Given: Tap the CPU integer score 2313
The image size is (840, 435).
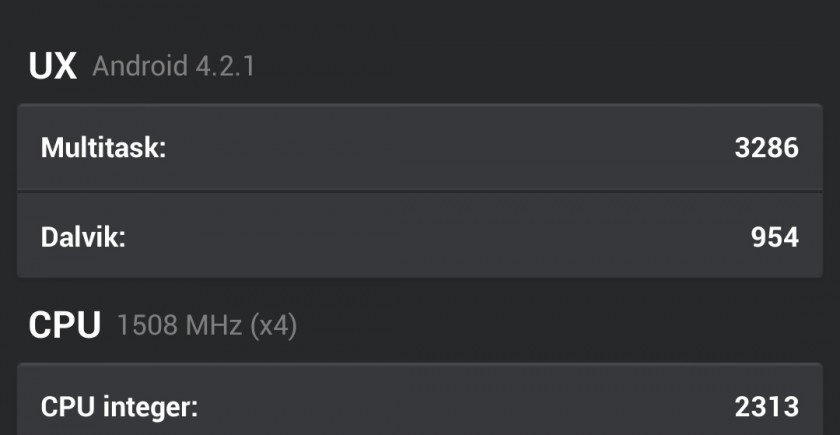Looking at the screenshot, I should (x=765, y=407).
